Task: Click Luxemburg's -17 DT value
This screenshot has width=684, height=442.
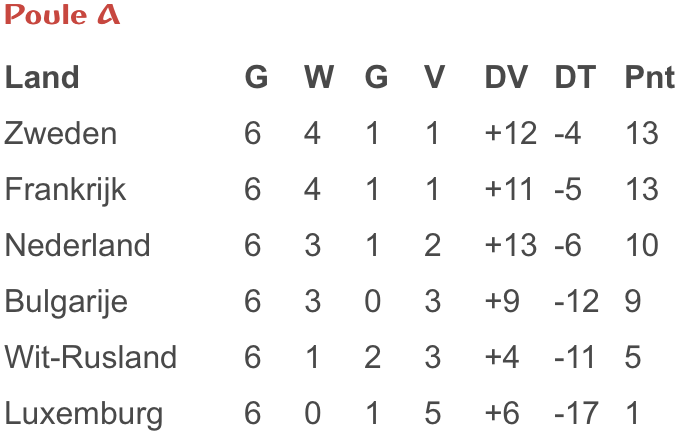Action: click(x=577, y=413)
